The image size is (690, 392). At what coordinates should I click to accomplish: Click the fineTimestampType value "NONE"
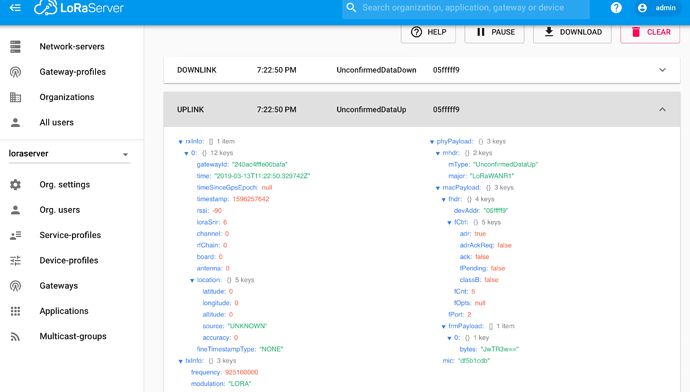271,349
